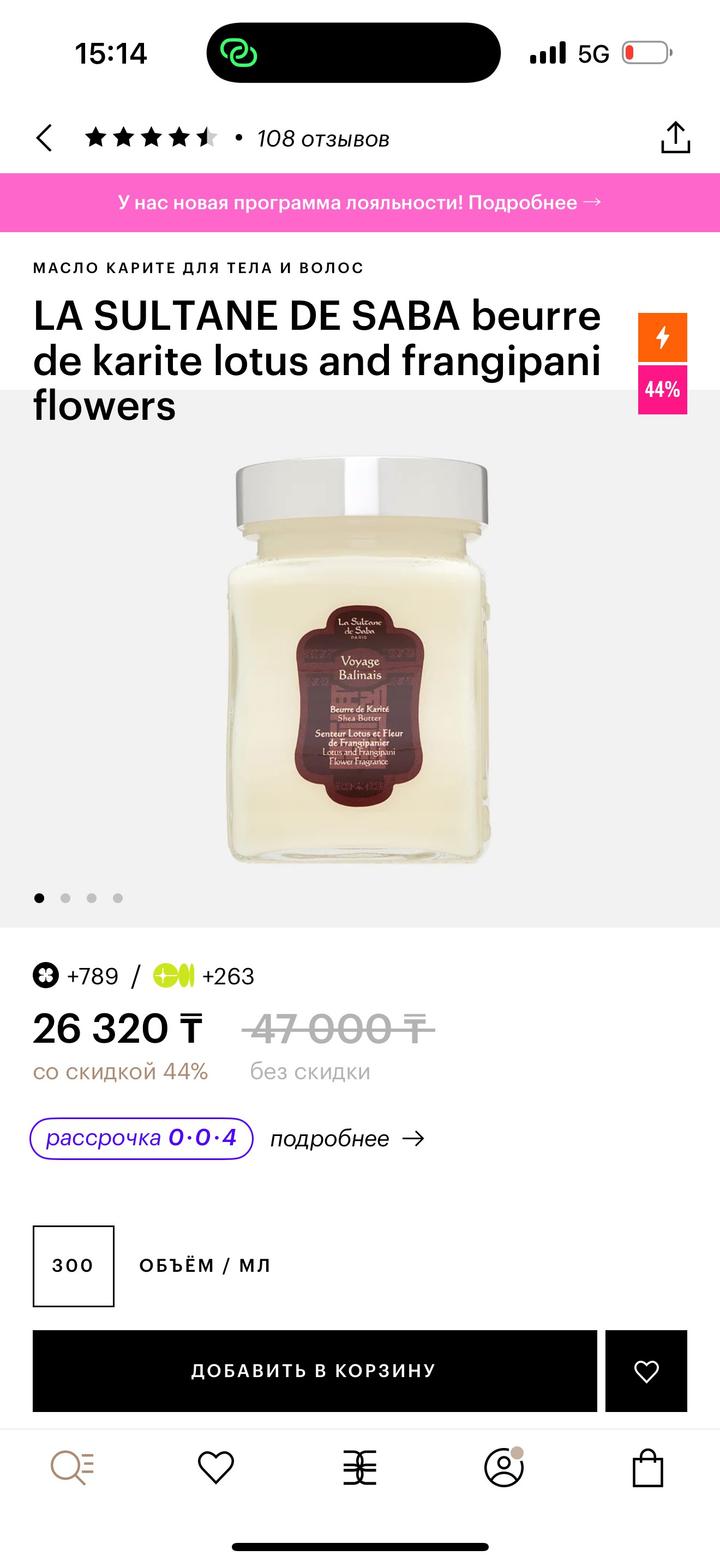This screenshot has height=1564, width=720.
Task: Open подробнее installment details link
Action: [x=347, y=1139]
